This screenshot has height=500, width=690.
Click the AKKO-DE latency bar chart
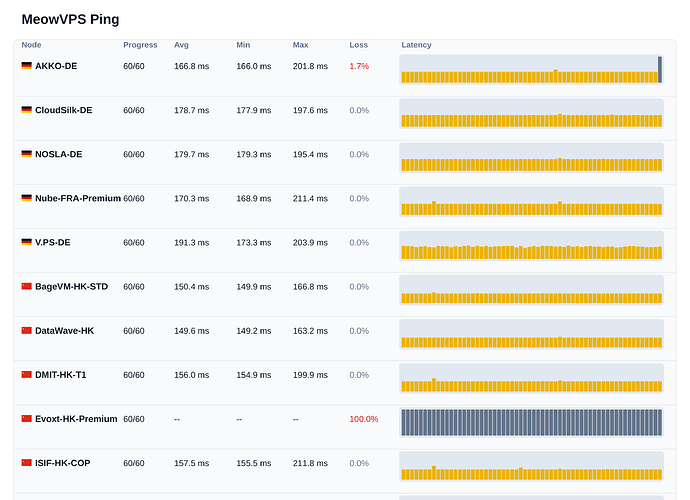pyautogui.click(x=531, y=69)
